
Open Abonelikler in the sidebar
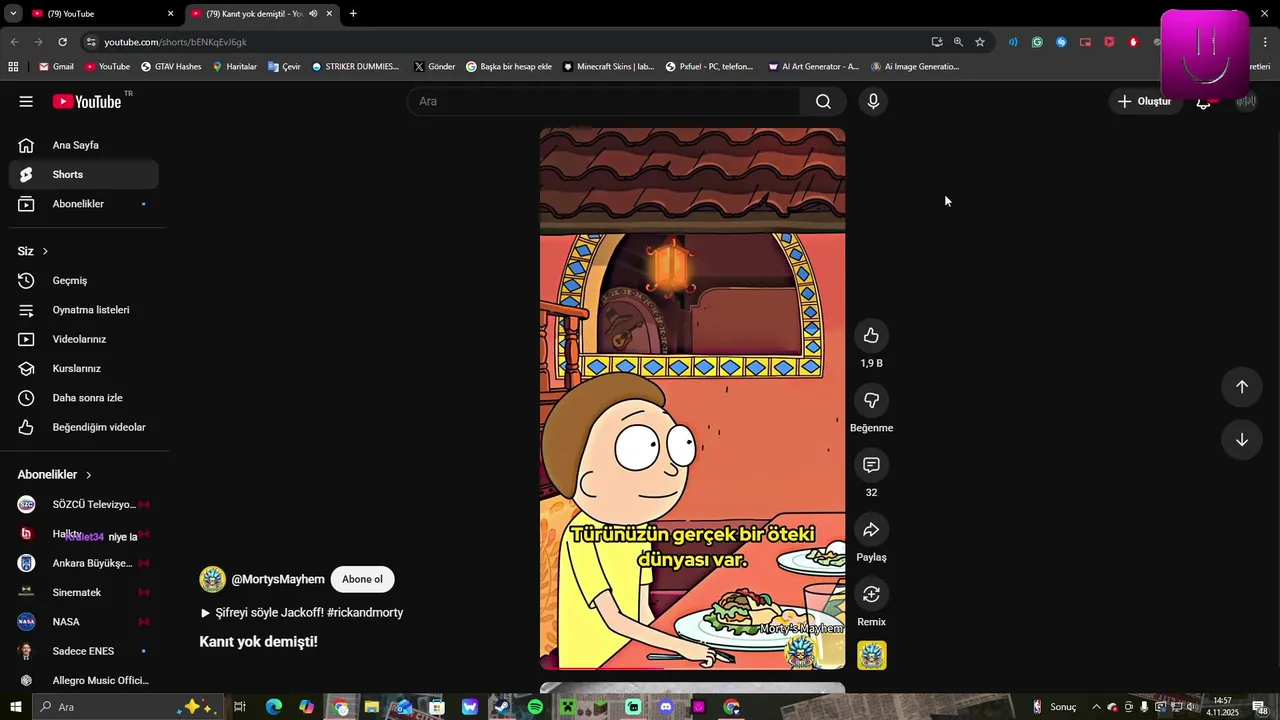(84, 204)
